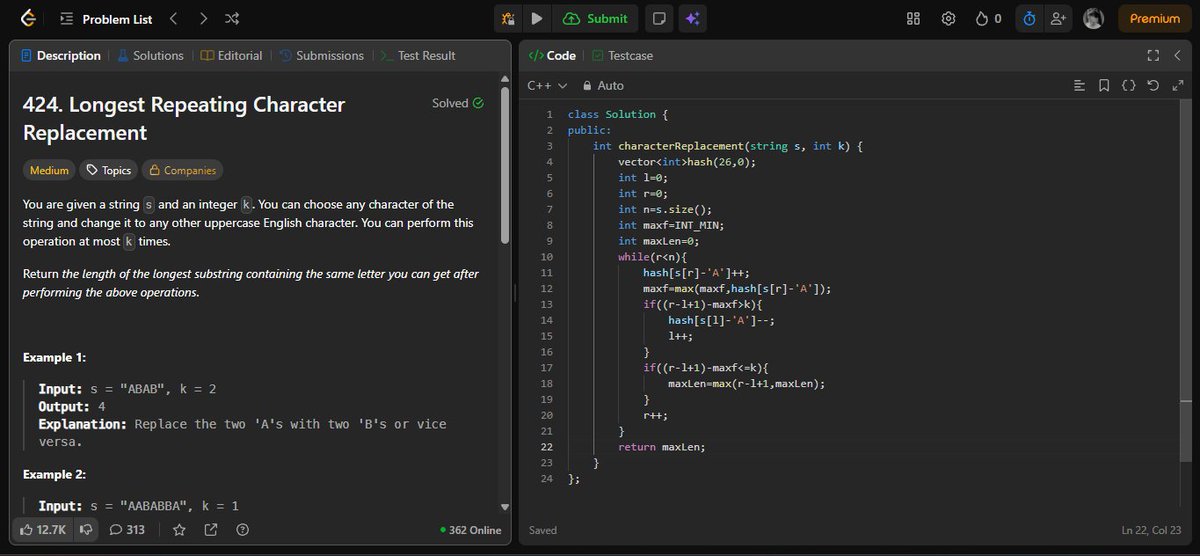Reset code with the undo arrow icon
1200x556 pixels.
pos(1153,86)
